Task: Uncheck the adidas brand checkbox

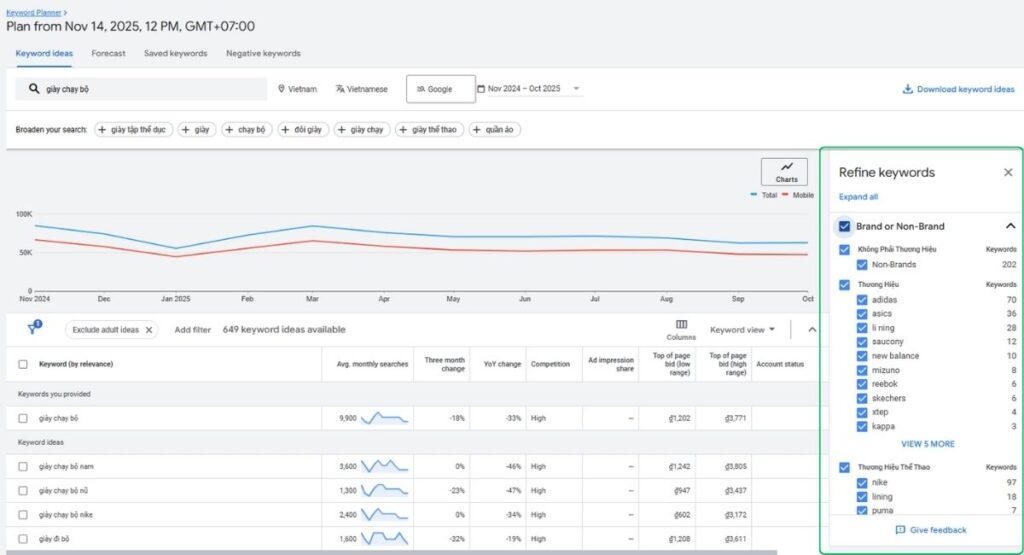Action: point(862,300)
